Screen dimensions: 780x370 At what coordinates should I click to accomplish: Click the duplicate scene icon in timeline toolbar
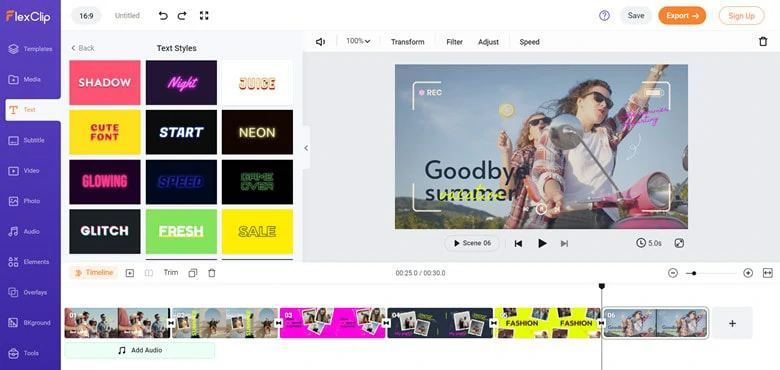click(193, 273)
